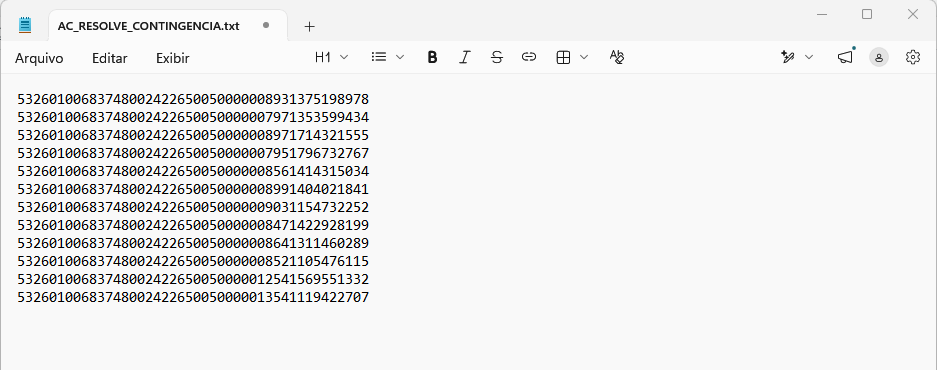Expand the AI rewrite options chevron
Screen dimensions: 937x370
809,57
